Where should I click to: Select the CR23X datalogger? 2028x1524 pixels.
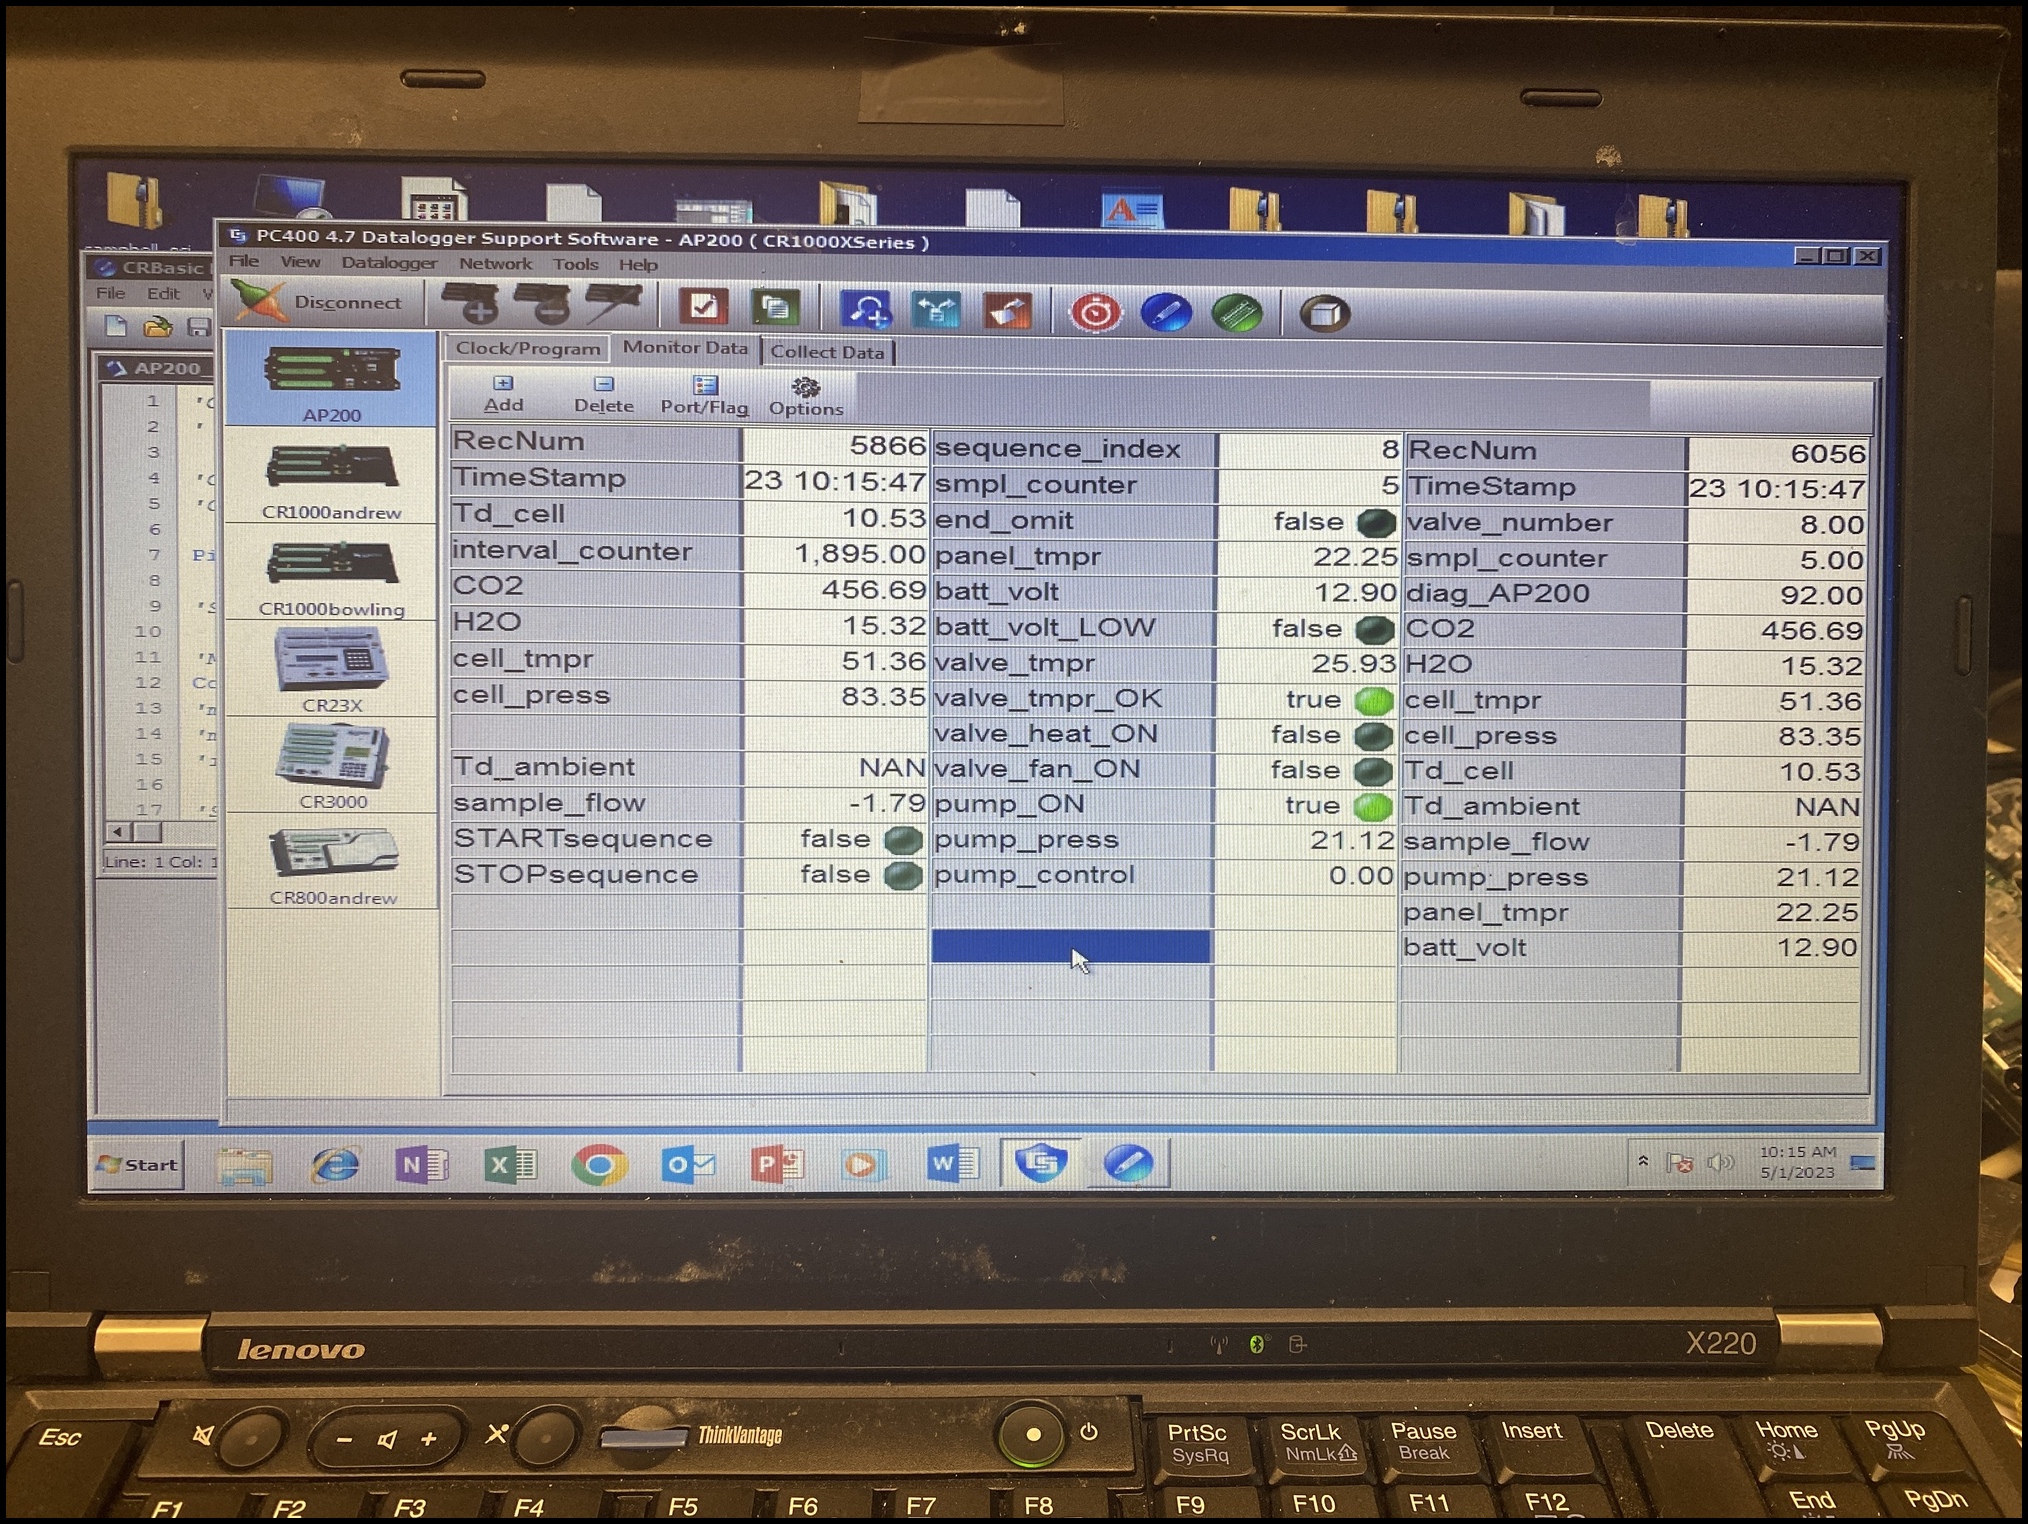331,670
